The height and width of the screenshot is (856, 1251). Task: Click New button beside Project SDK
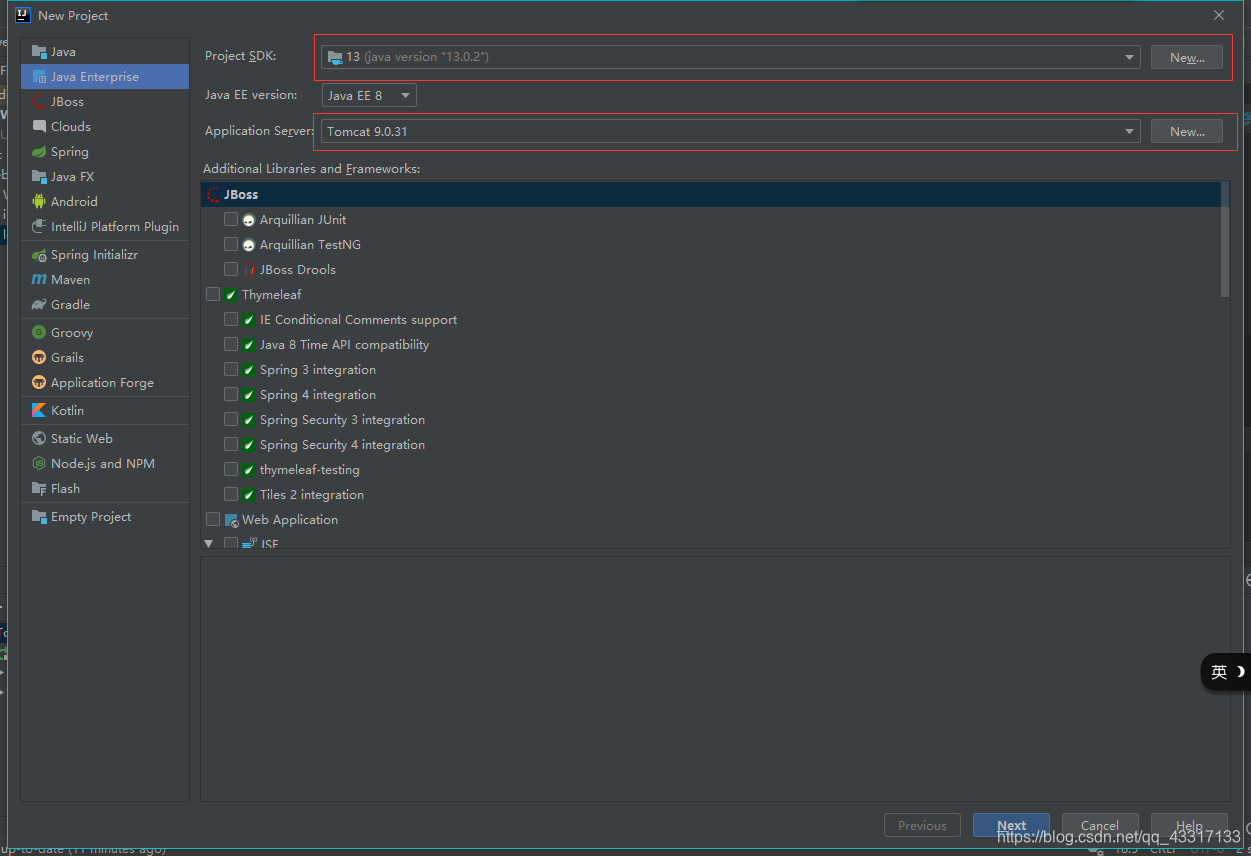1186,57
